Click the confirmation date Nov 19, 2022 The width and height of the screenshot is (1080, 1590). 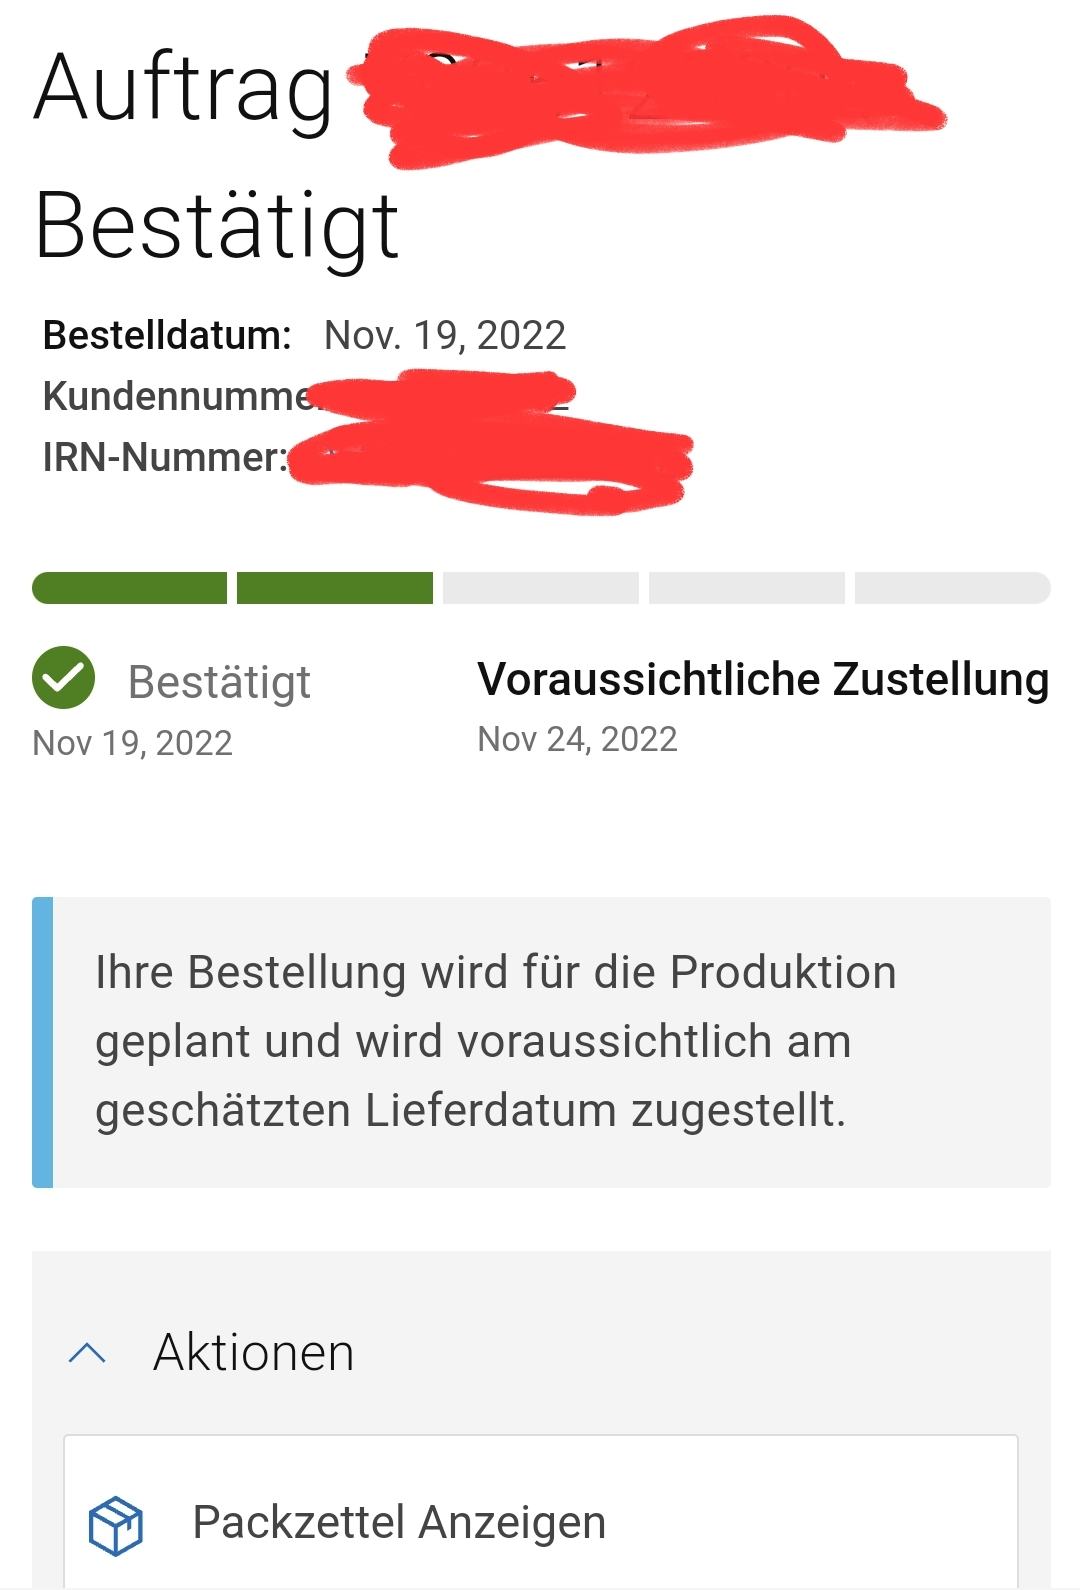click(x=132, y=743)
